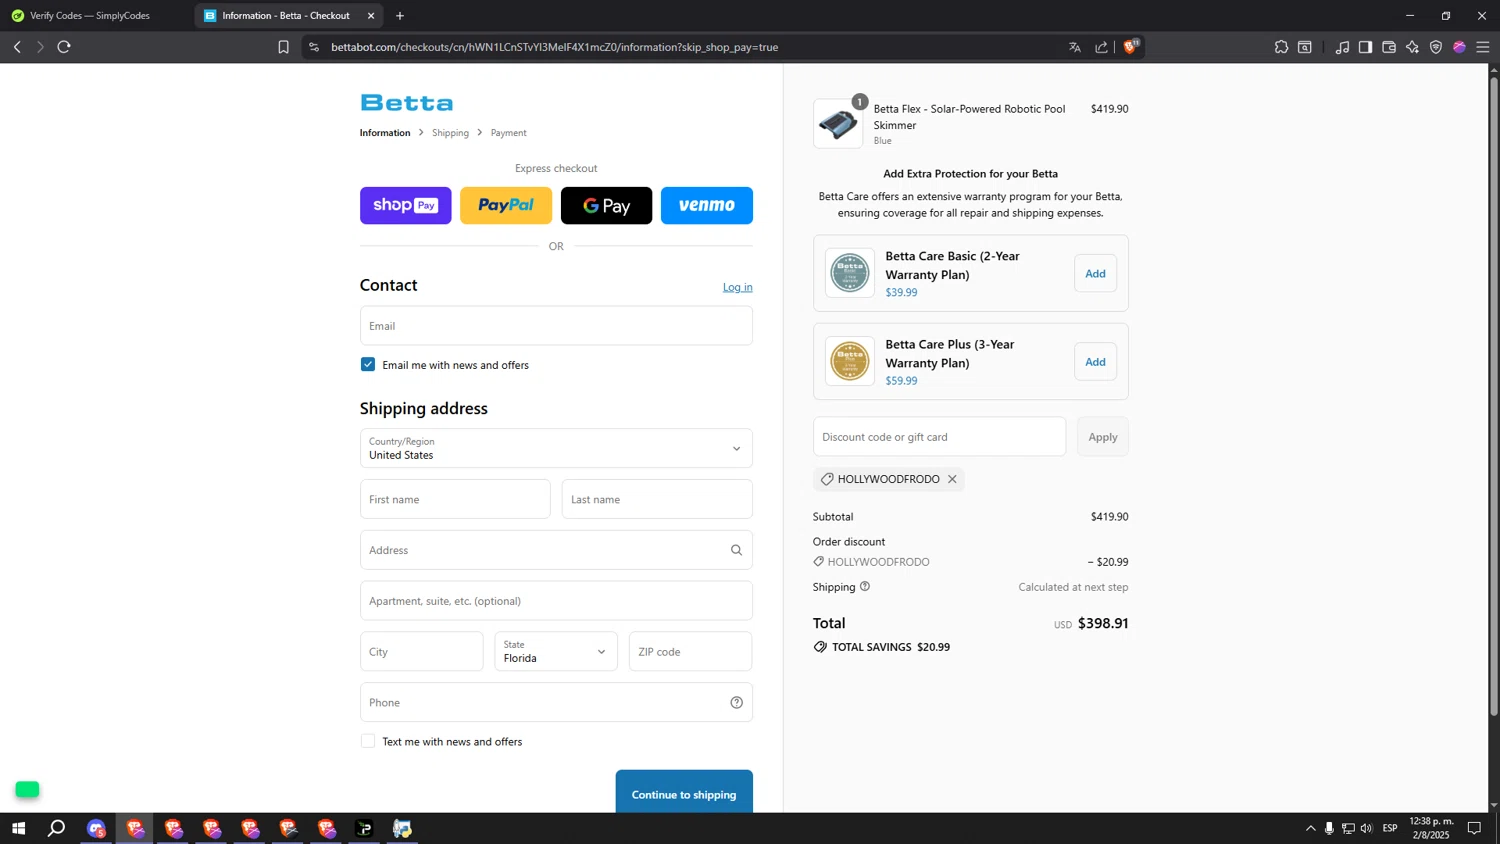Go to the Shipping breadcrumb step
The width and height of the screenshot is (1500, 844).
click(450, 133)
